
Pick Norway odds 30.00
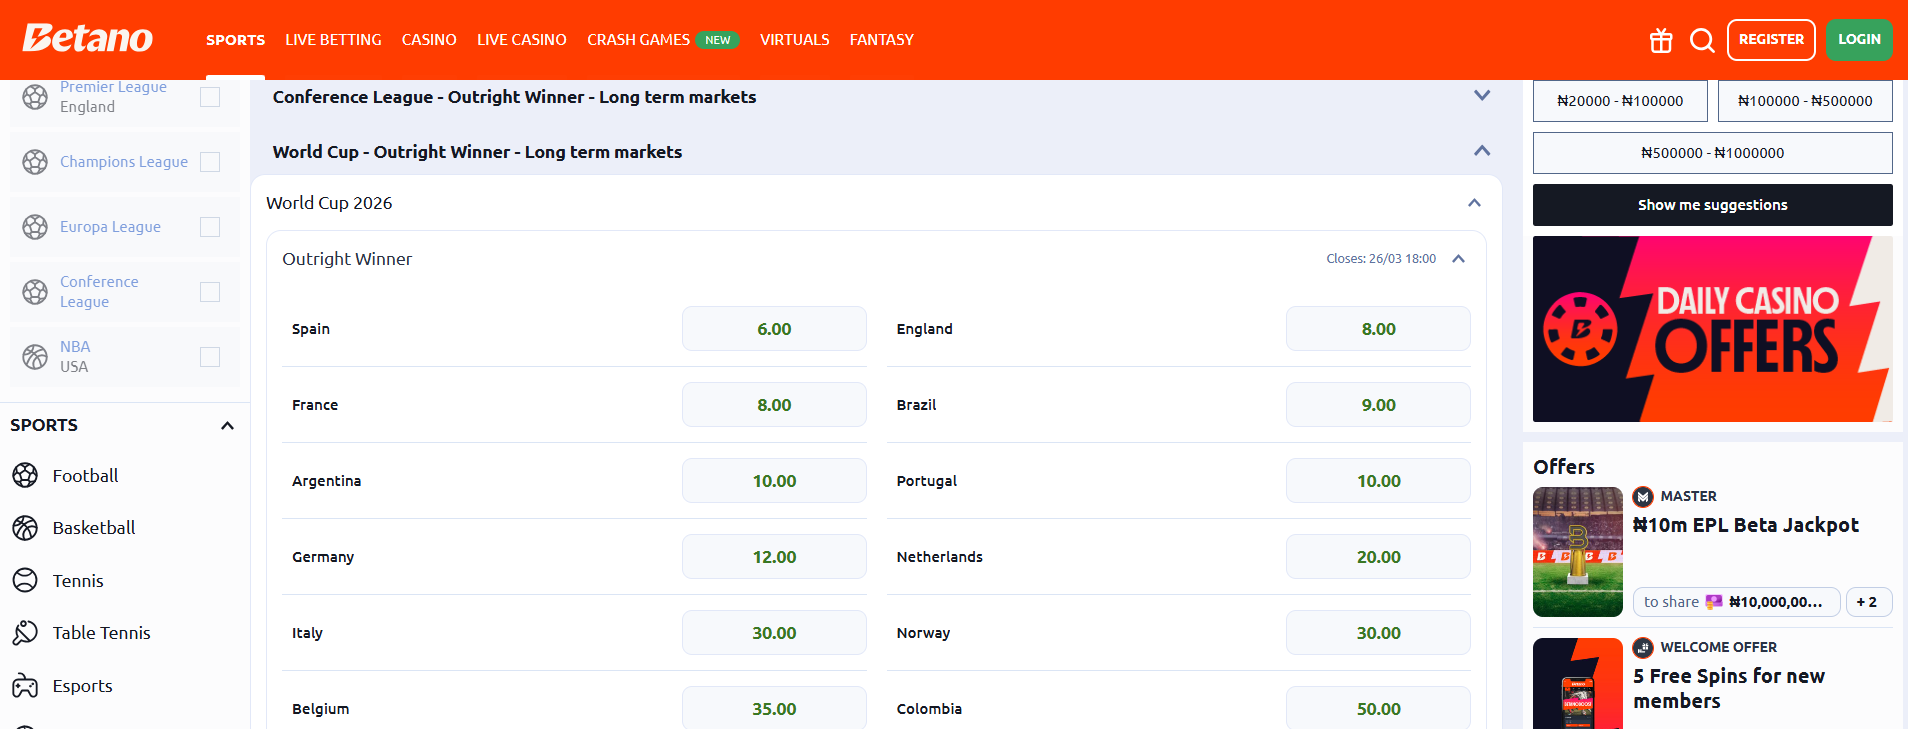point(1378,633)
